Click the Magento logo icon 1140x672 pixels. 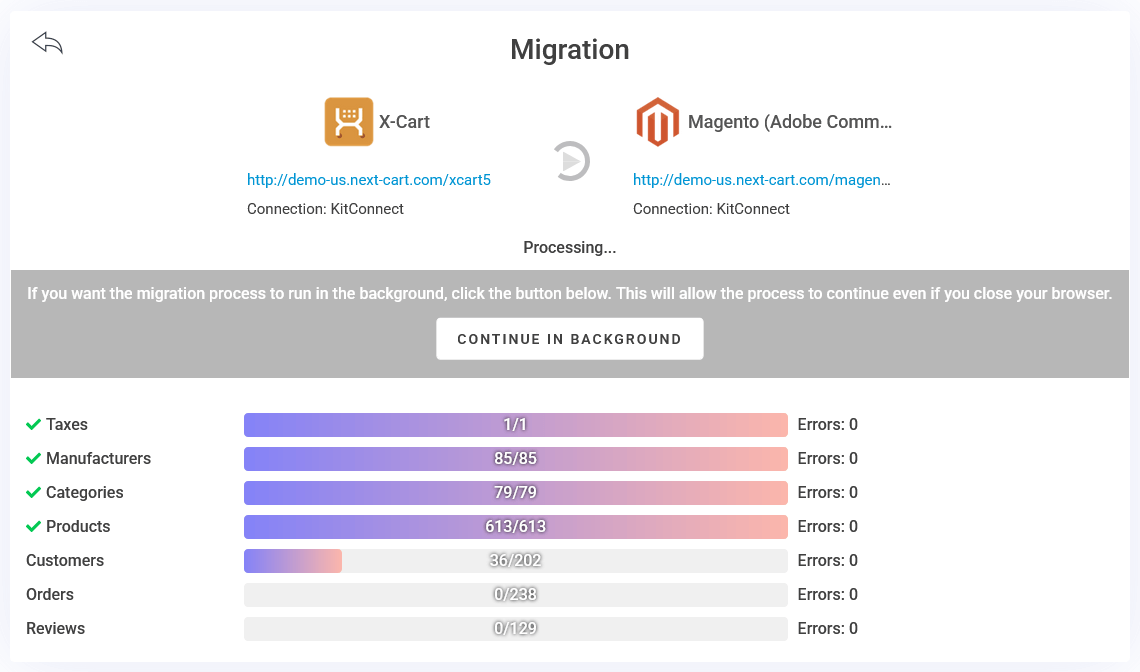[x=657, y=121]
